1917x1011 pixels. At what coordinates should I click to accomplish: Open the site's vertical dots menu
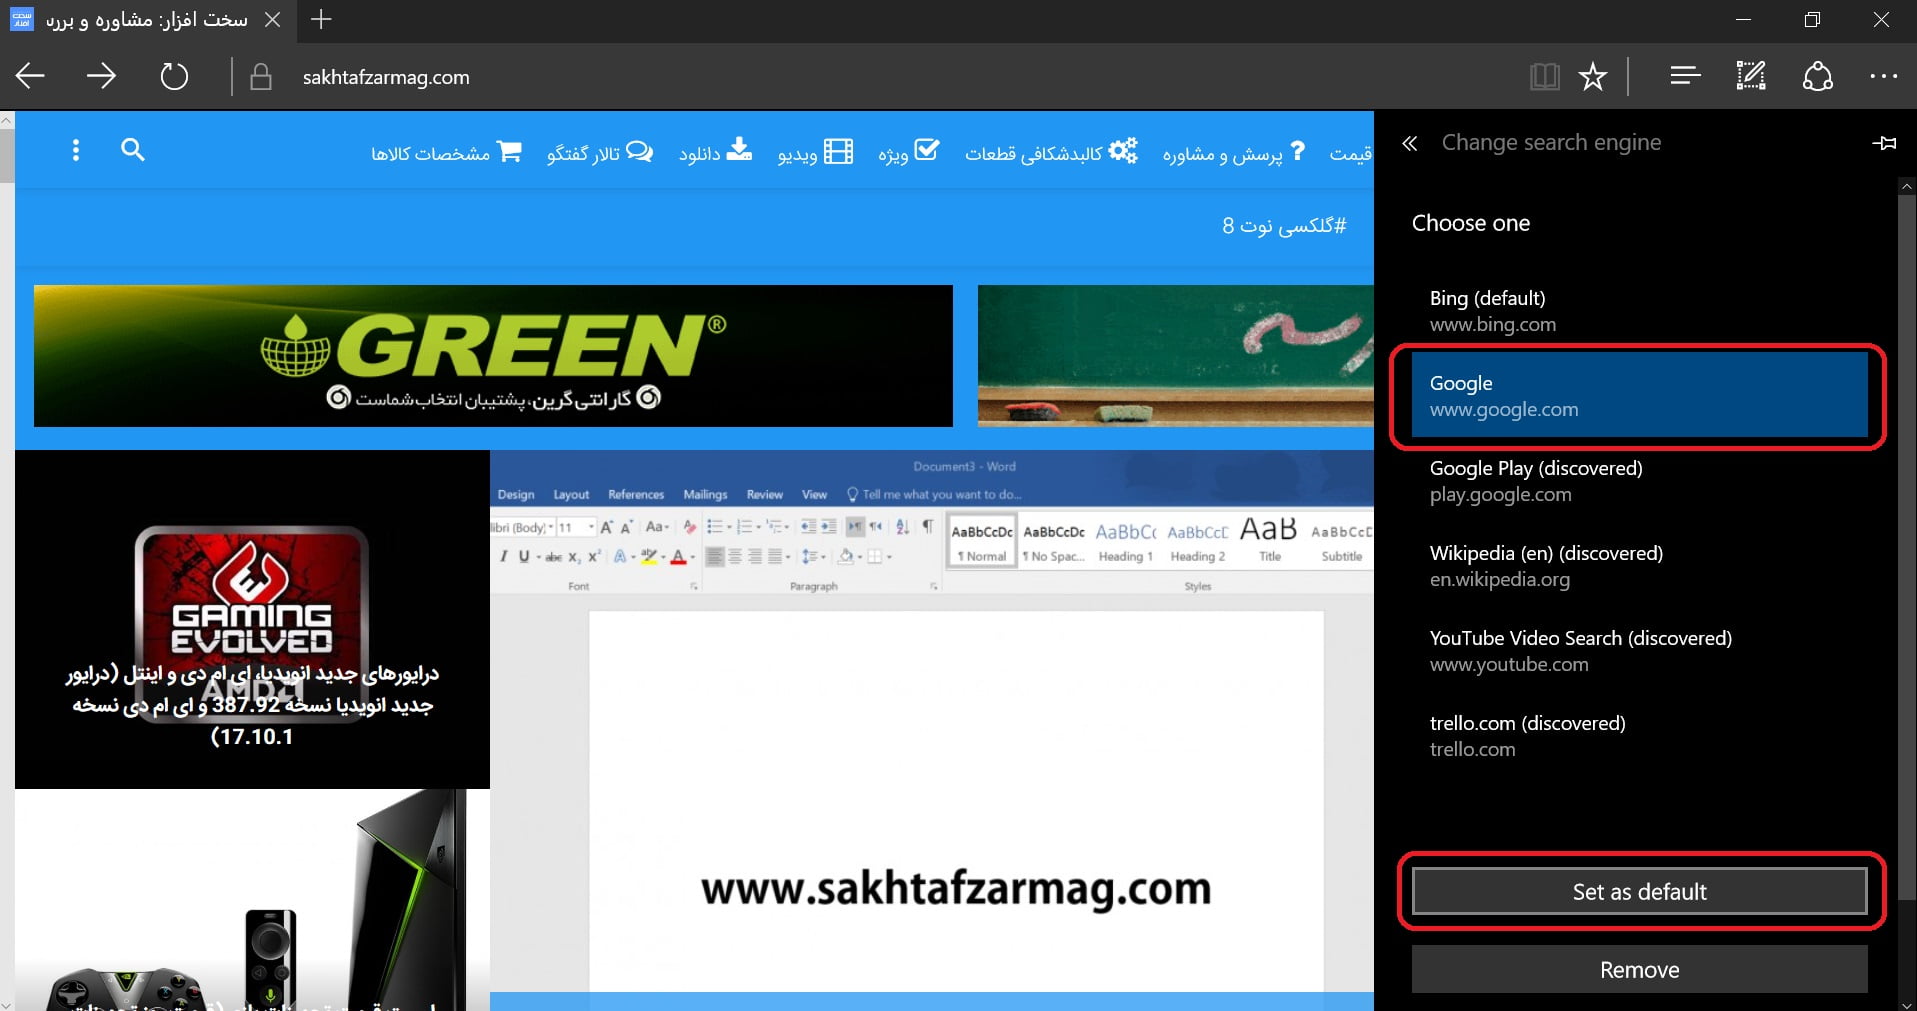tap(76, 150)
